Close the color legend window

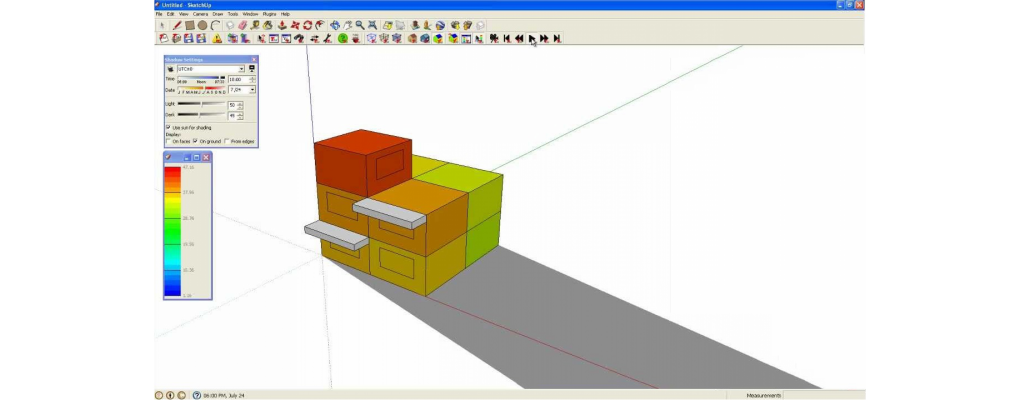[x=206, y=157]
